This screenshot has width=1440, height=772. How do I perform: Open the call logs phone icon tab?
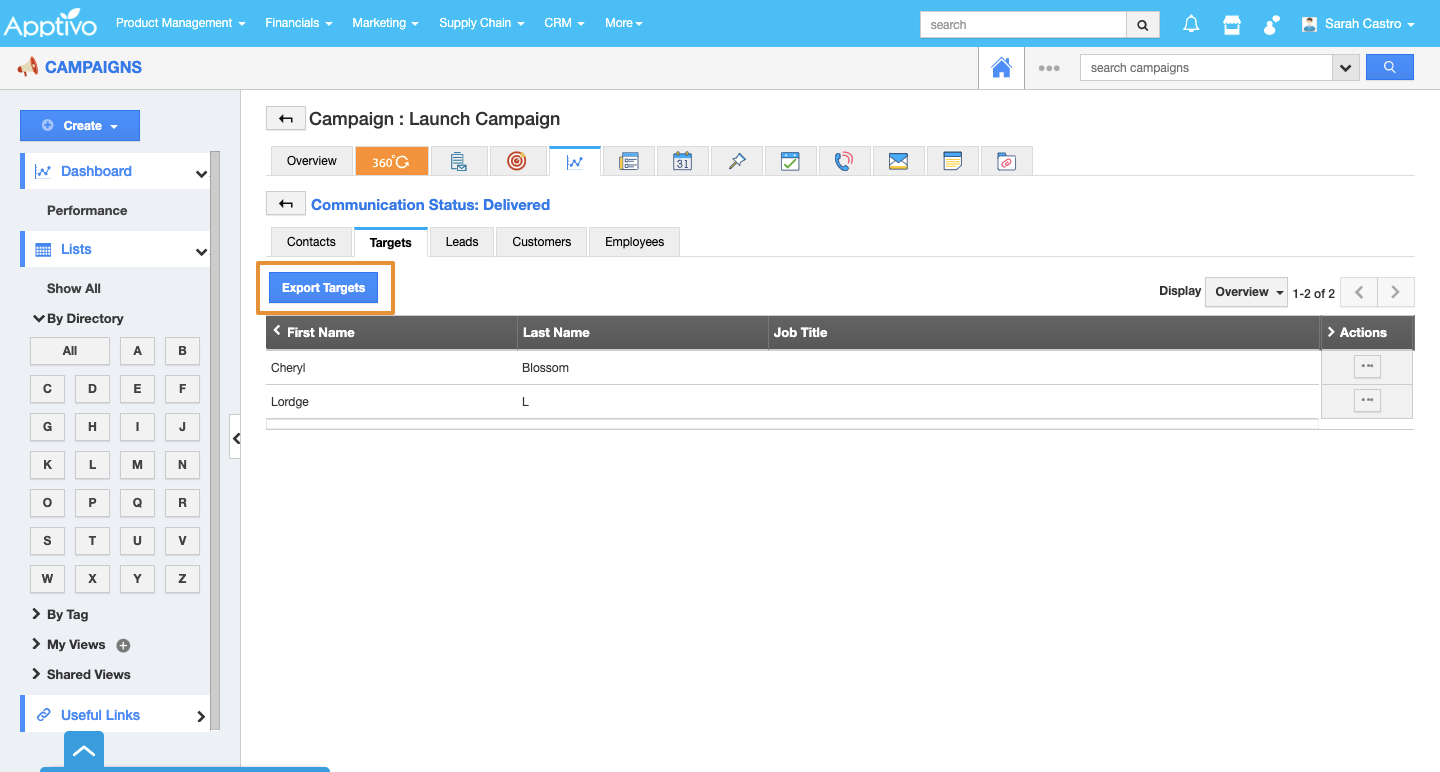(x=844, y=161)
